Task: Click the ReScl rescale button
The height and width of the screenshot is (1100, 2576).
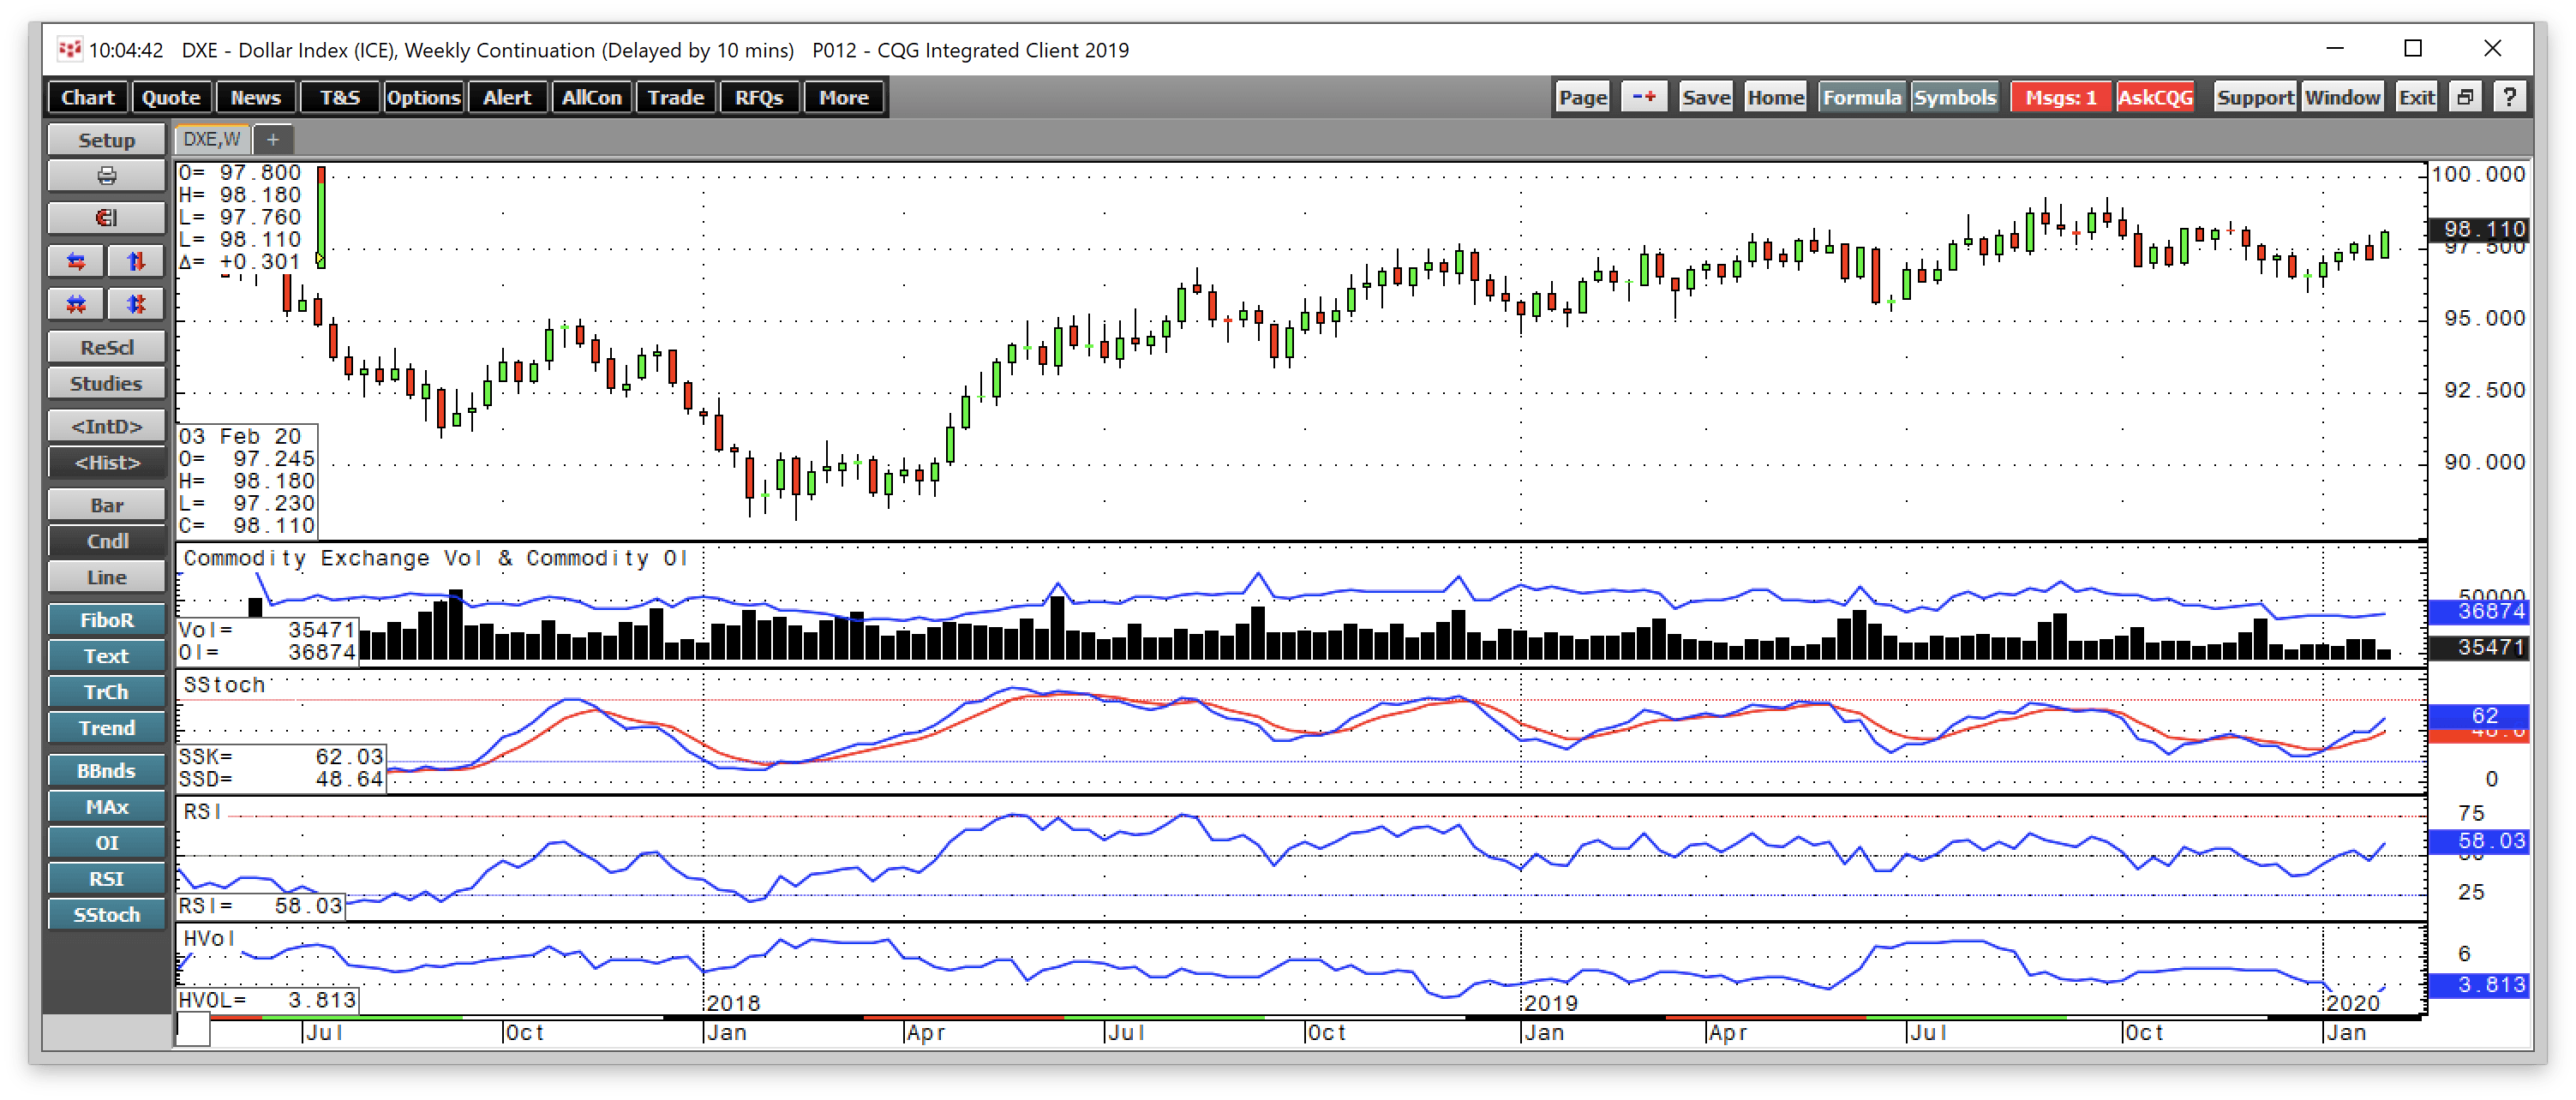Action: click(106, 347)
